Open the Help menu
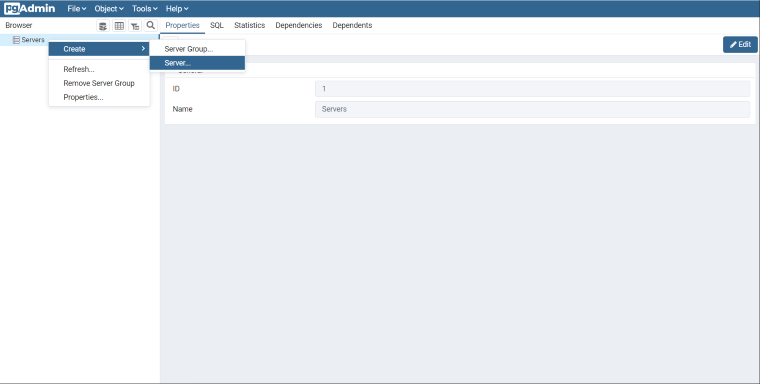The width and height of the screenshot is (760, 384). 177,9
